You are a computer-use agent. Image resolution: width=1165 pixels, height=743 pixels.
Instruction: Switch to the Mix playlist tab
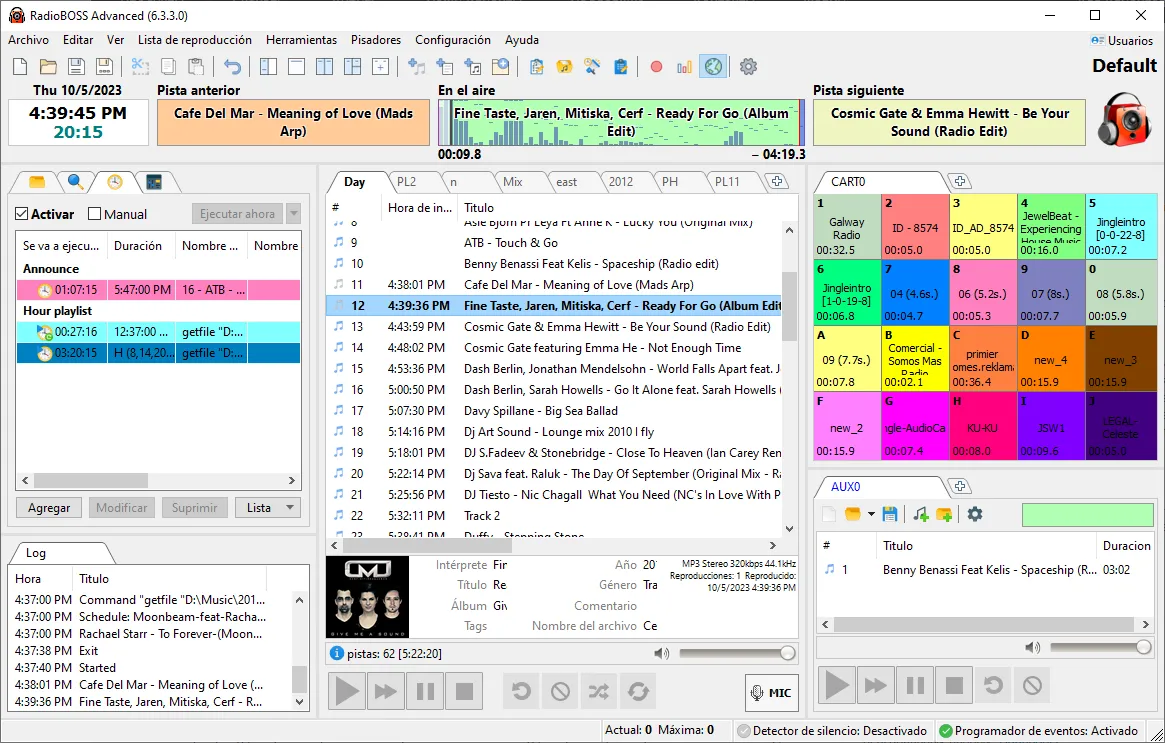tap(513, 182)
